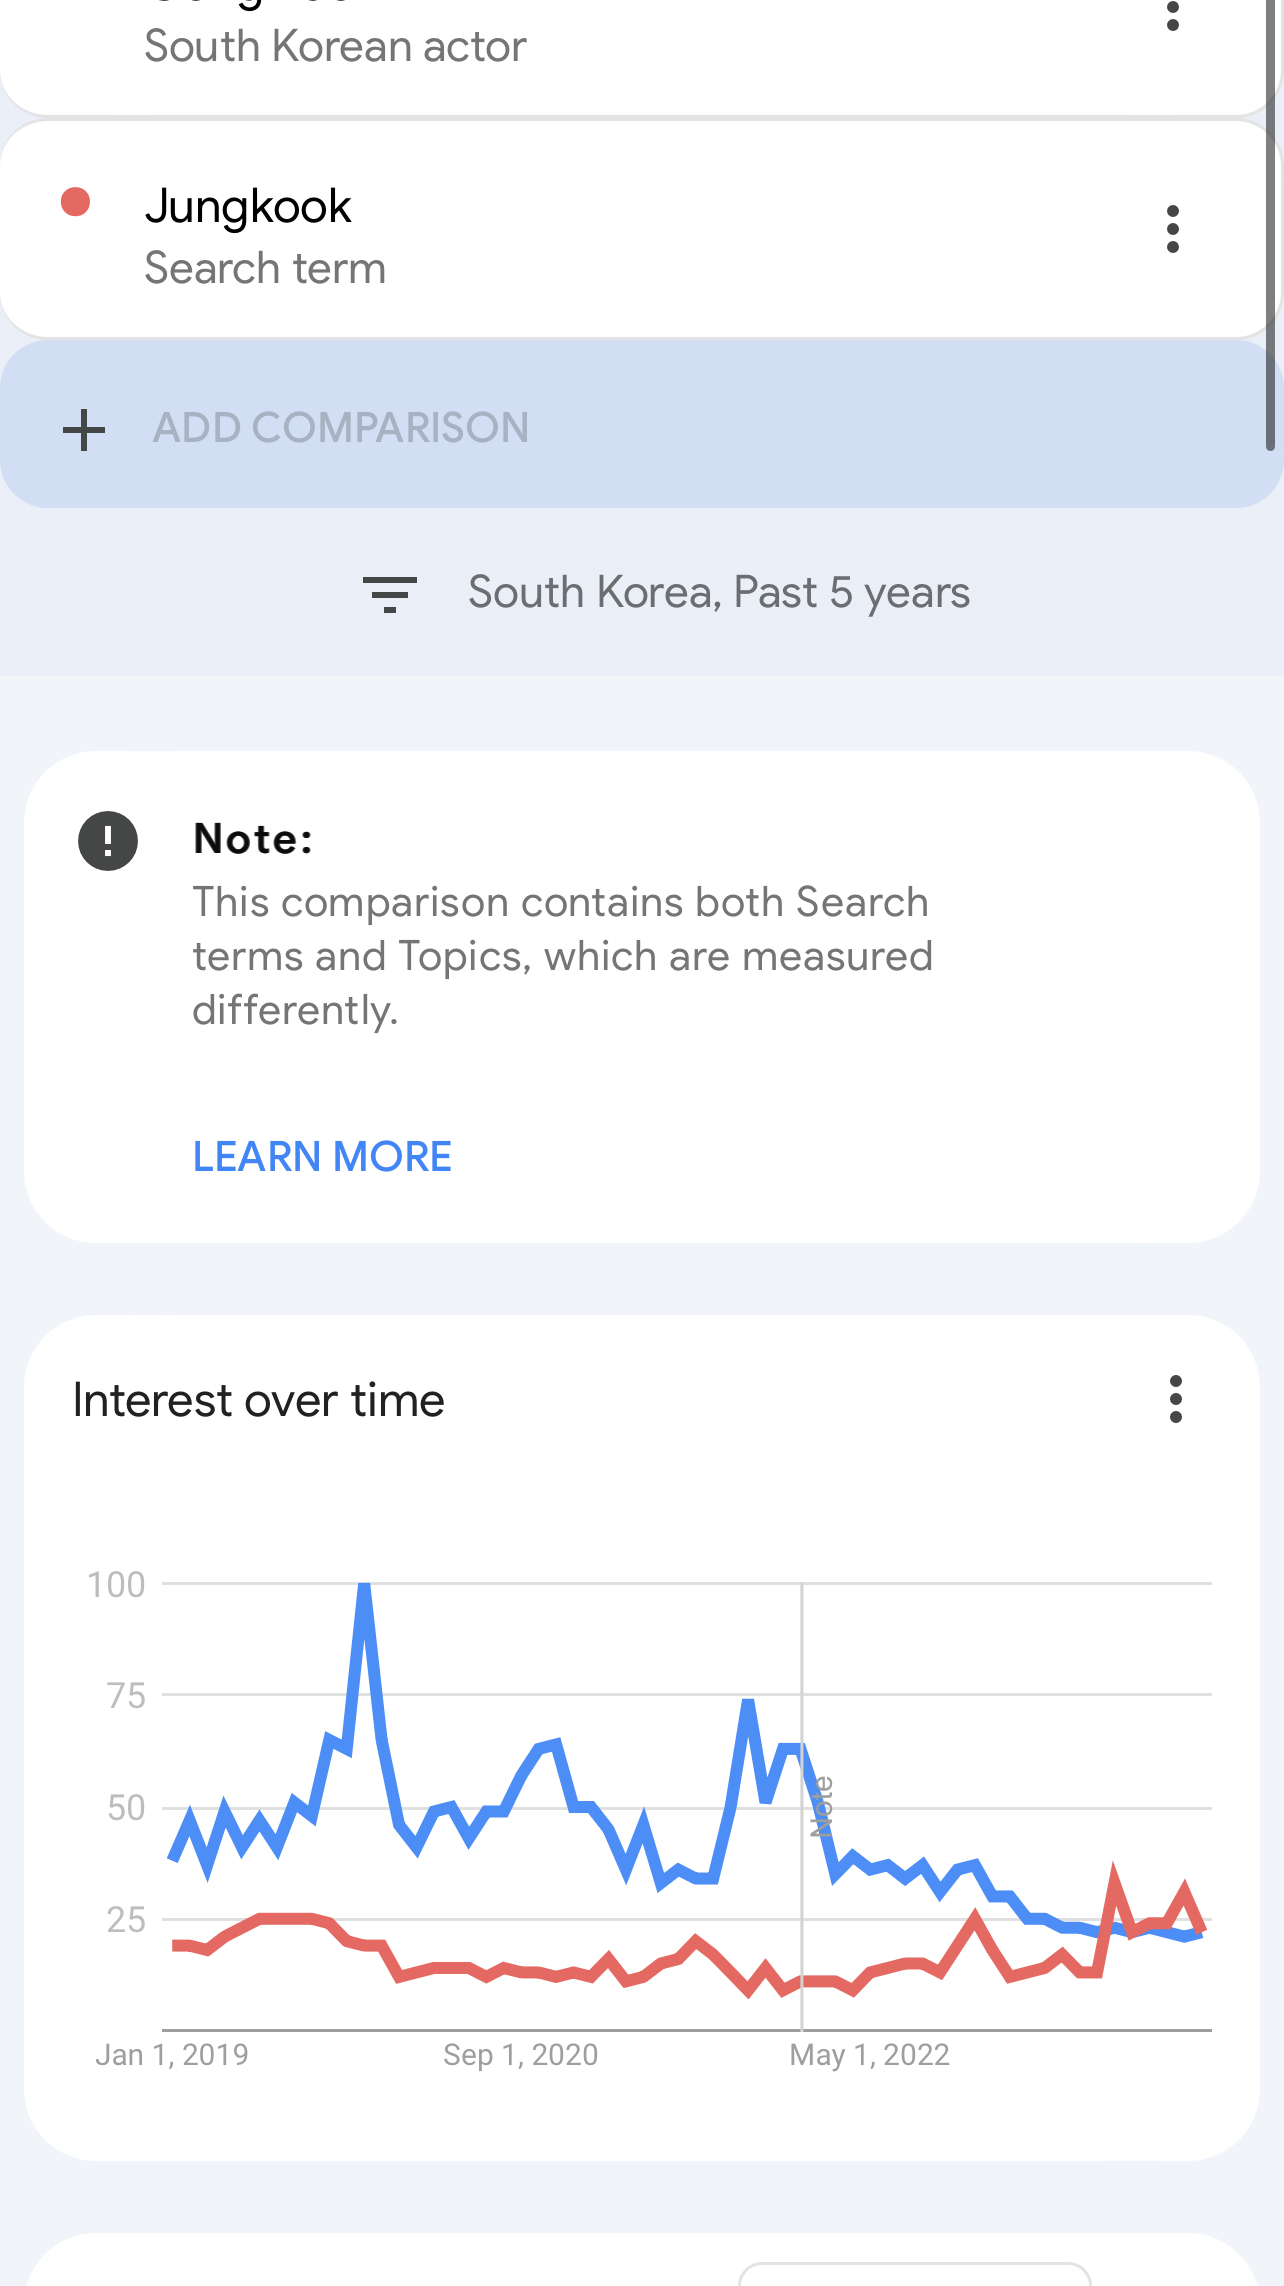This screenshot has height=2286, width=1284.
Task: Click the exclamation note icon
Action: pos(108,840)
